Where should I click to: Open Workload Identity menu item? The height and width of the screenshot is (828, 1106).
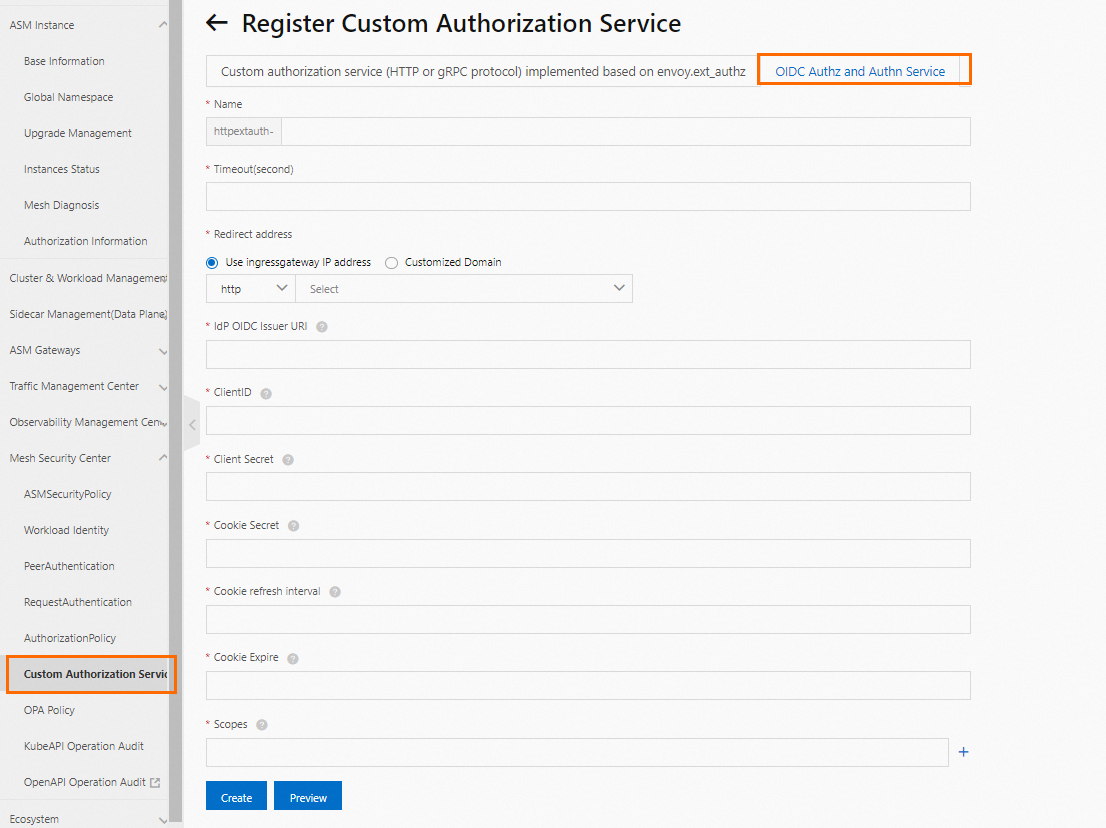pyautogui.click(x=66, y=530)
